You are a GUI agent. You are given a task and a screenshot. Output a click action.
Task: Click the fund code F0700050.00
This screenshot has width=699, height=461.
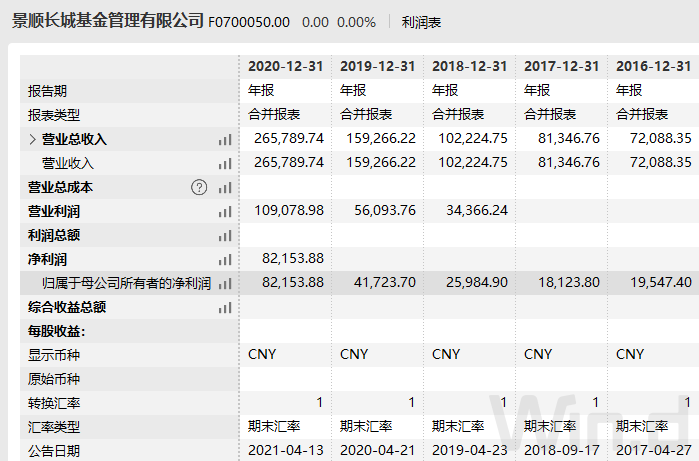point(249,22)
